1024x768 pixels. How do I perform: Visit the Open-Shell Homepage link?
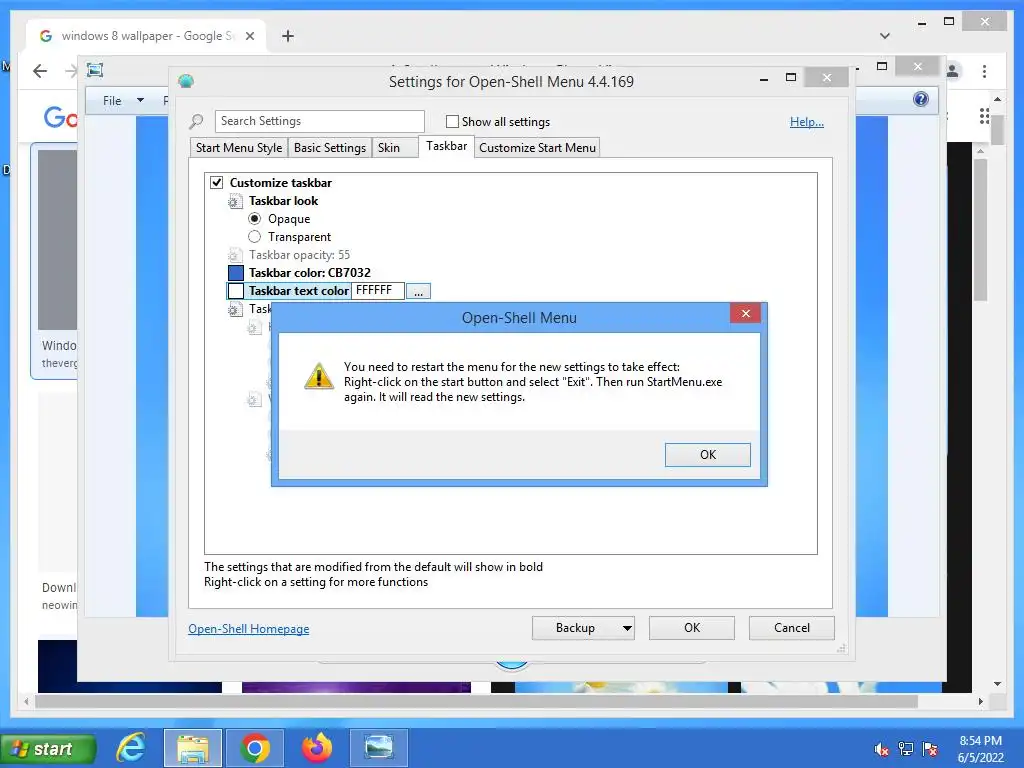coord(249,629)
